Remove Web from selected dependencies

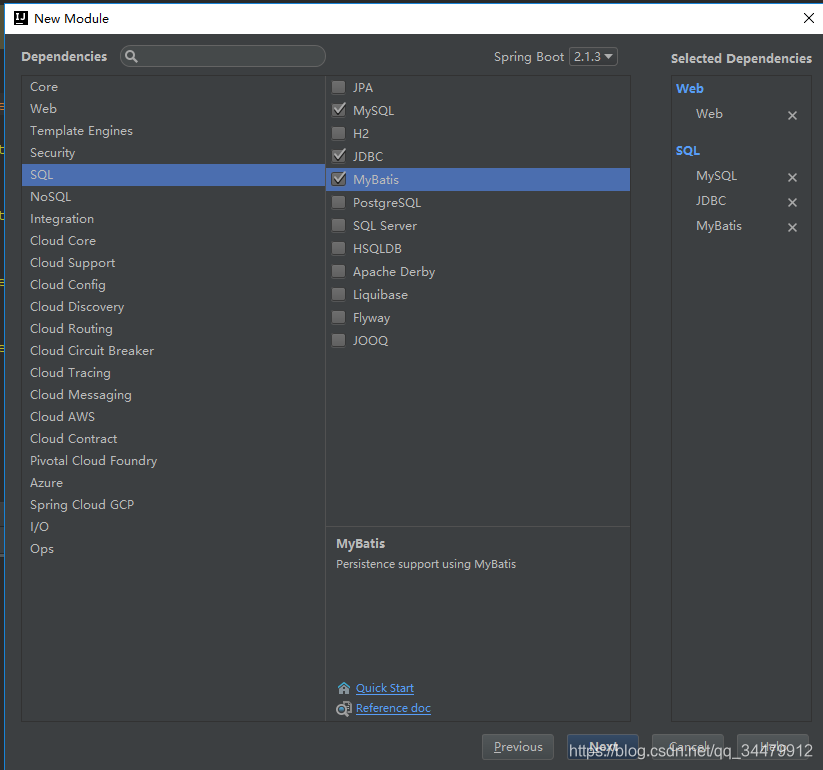point(792,115)
